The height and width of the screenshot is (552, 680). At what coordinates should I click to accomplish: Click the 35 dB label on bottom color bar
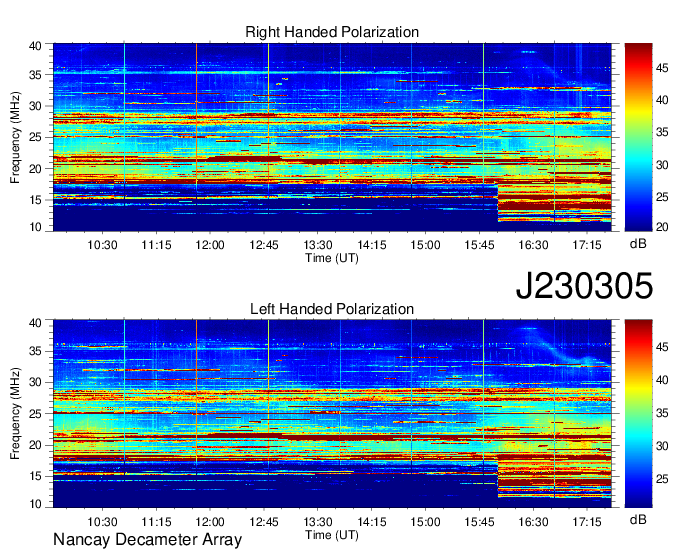(662, 413)
